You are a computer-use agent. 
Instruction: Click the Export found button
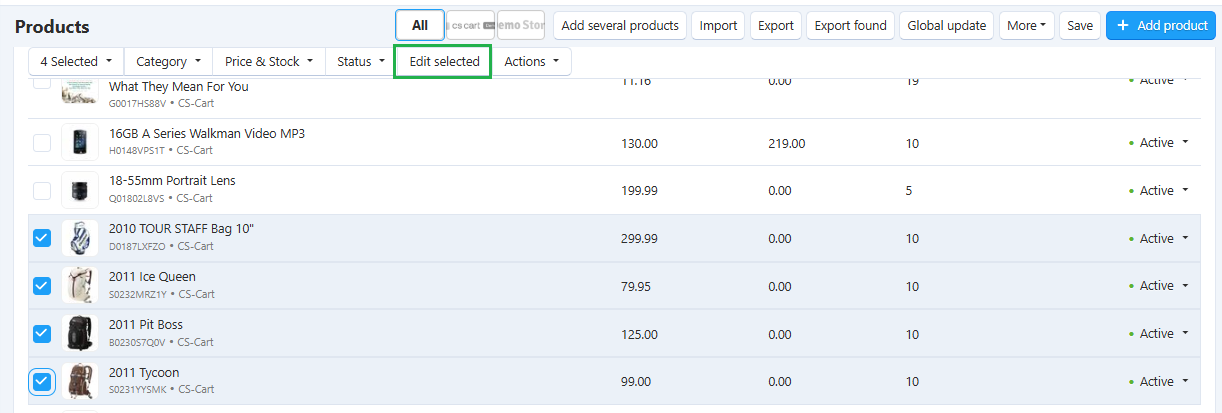[x=851, y=26]
